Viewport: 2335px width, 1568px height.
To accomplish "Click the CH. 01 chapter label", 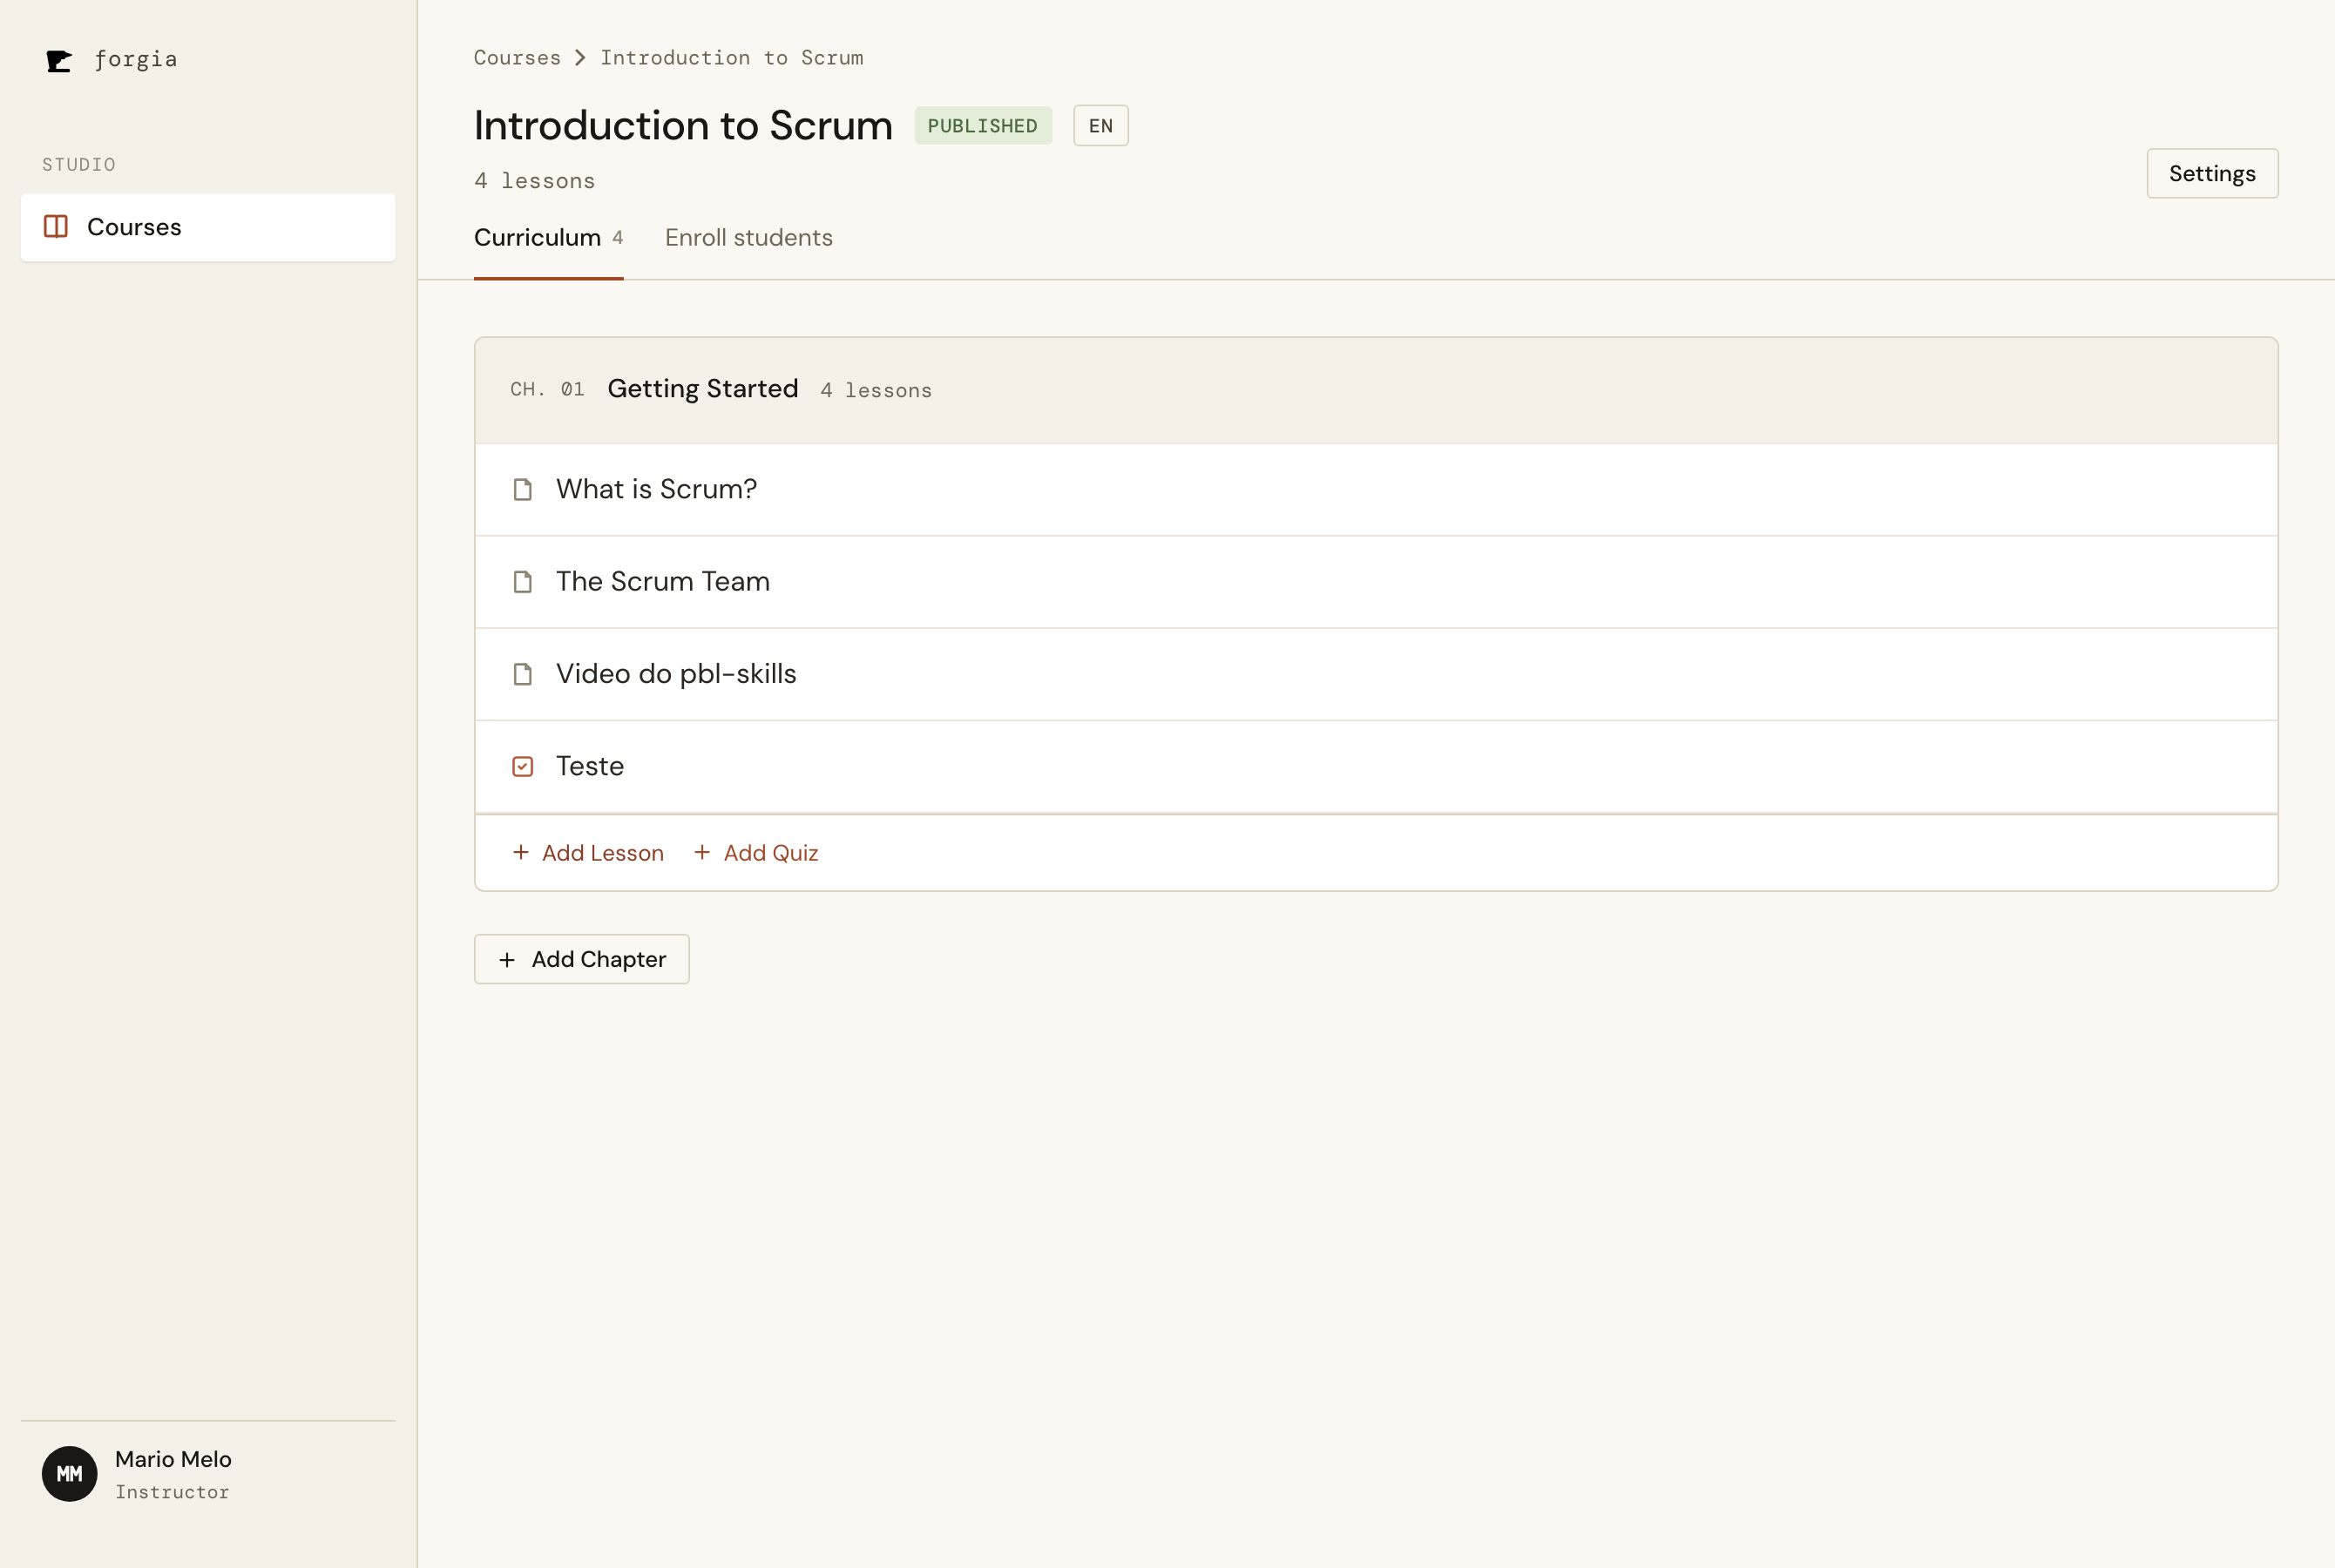I will (x=547, y=389).
